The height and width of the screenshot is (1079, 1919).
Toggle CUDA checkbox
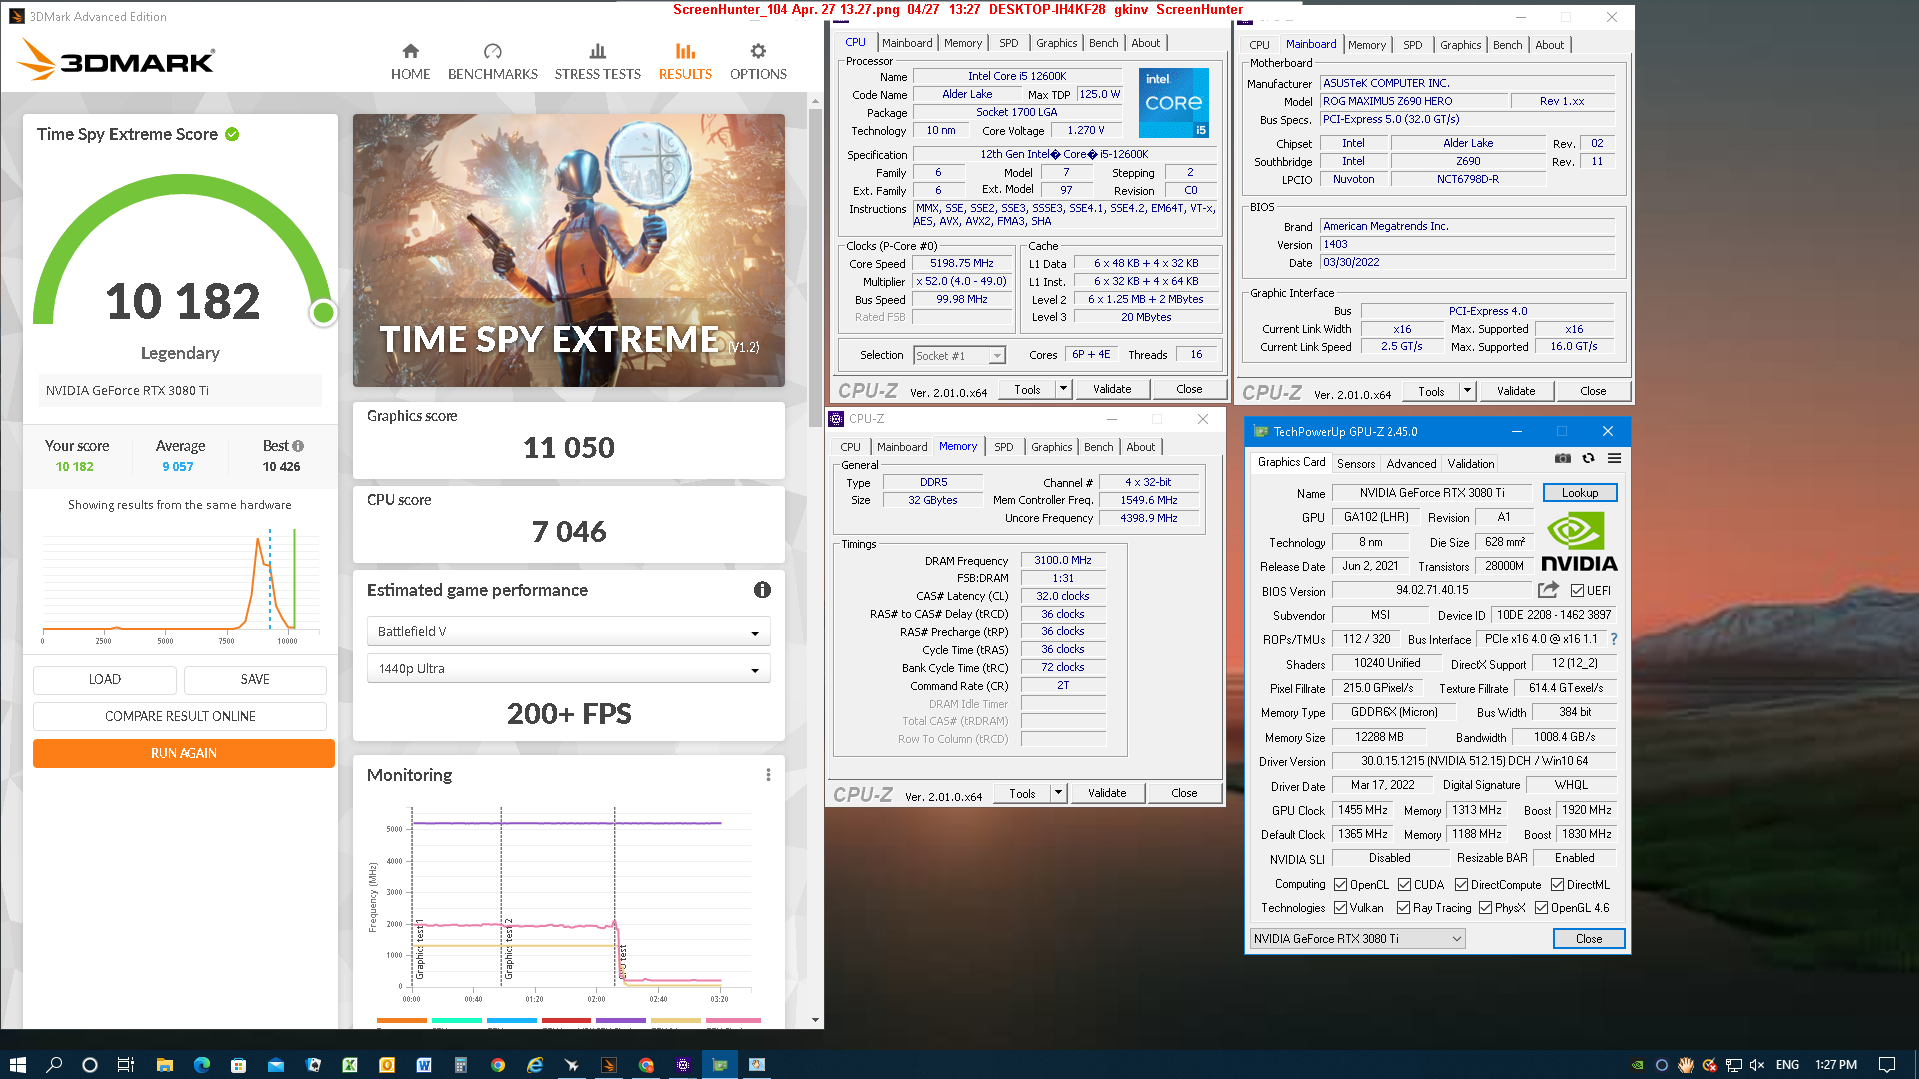point(1405,885)
